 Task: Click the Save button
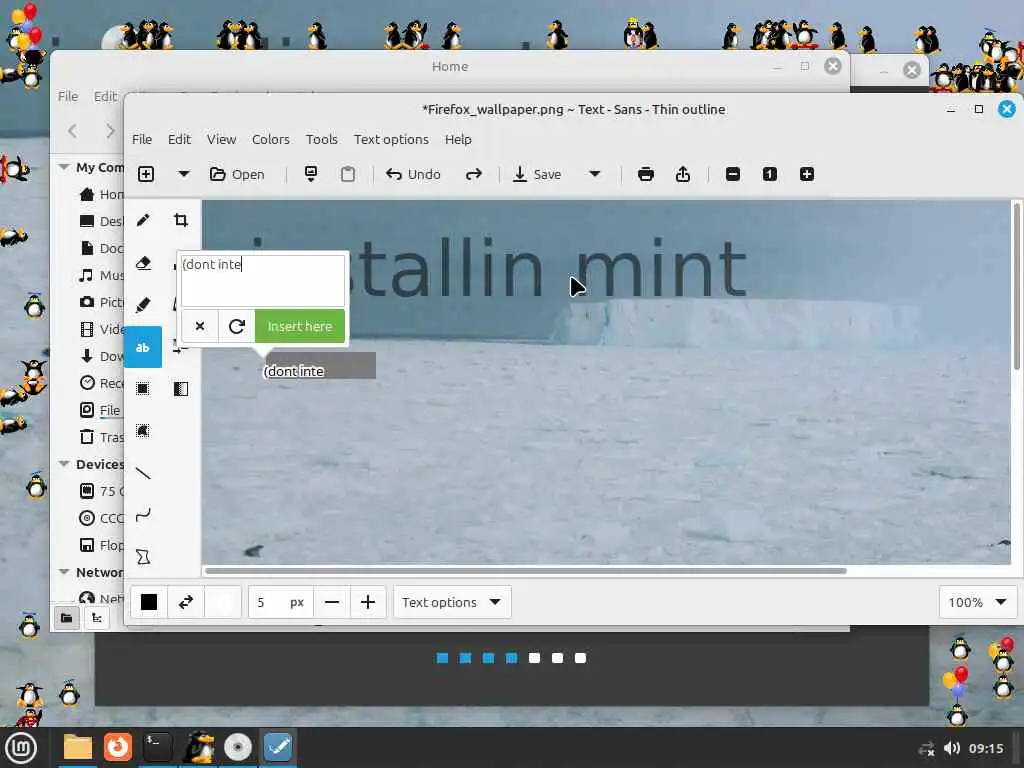coord(537,174)
